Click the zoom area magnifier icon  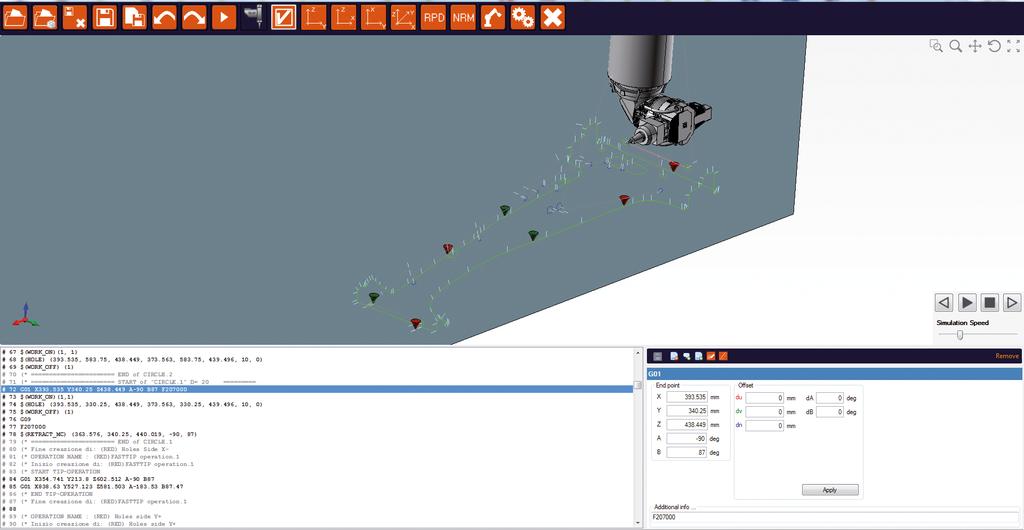[936, 46]
